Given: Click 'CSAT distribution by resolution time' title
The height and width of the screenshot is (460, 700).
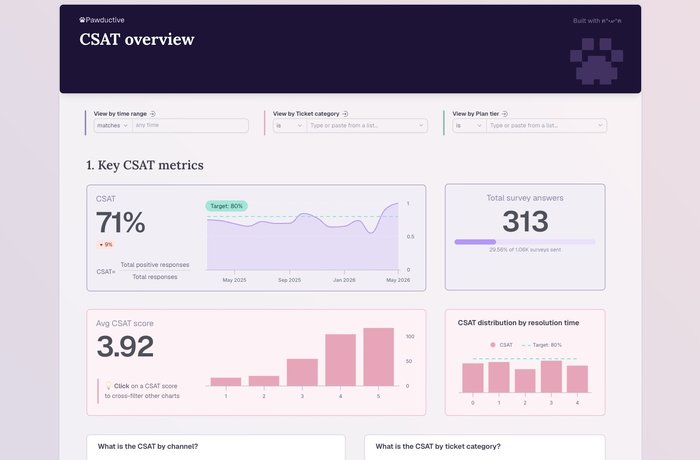Looking at the screenshot, I should [x=518, y=322].
